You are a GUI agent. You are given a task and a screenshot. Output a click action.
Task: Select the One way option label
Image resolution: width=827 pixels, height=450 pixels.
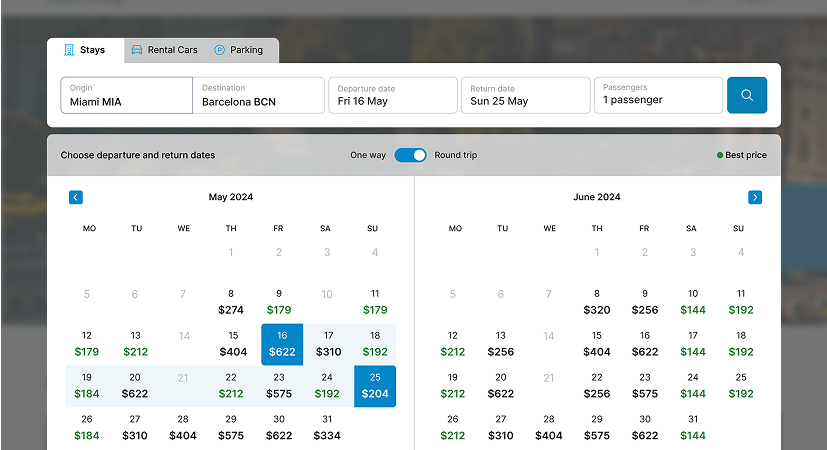tap(367, 155)
